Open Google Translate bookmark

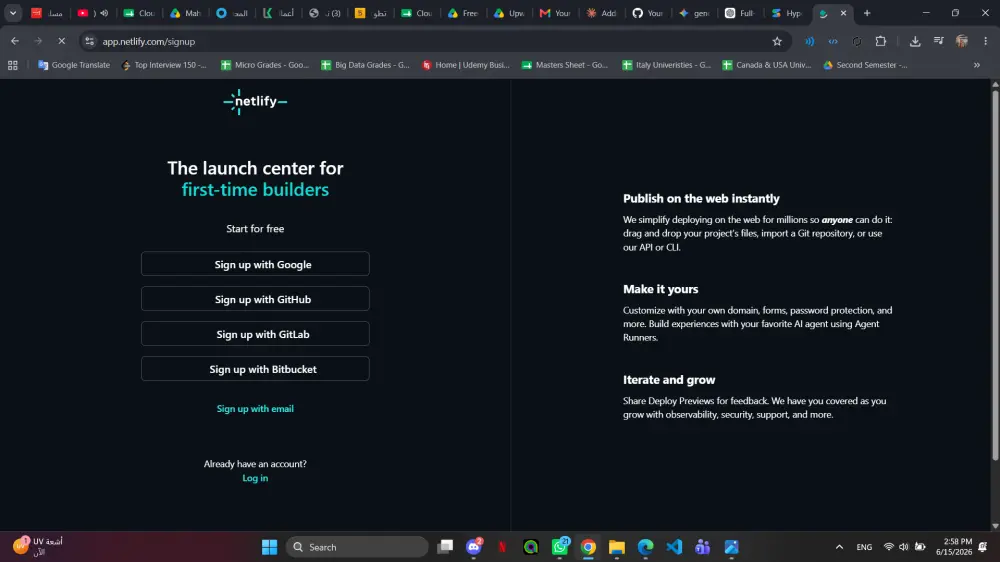pos(74,65)
